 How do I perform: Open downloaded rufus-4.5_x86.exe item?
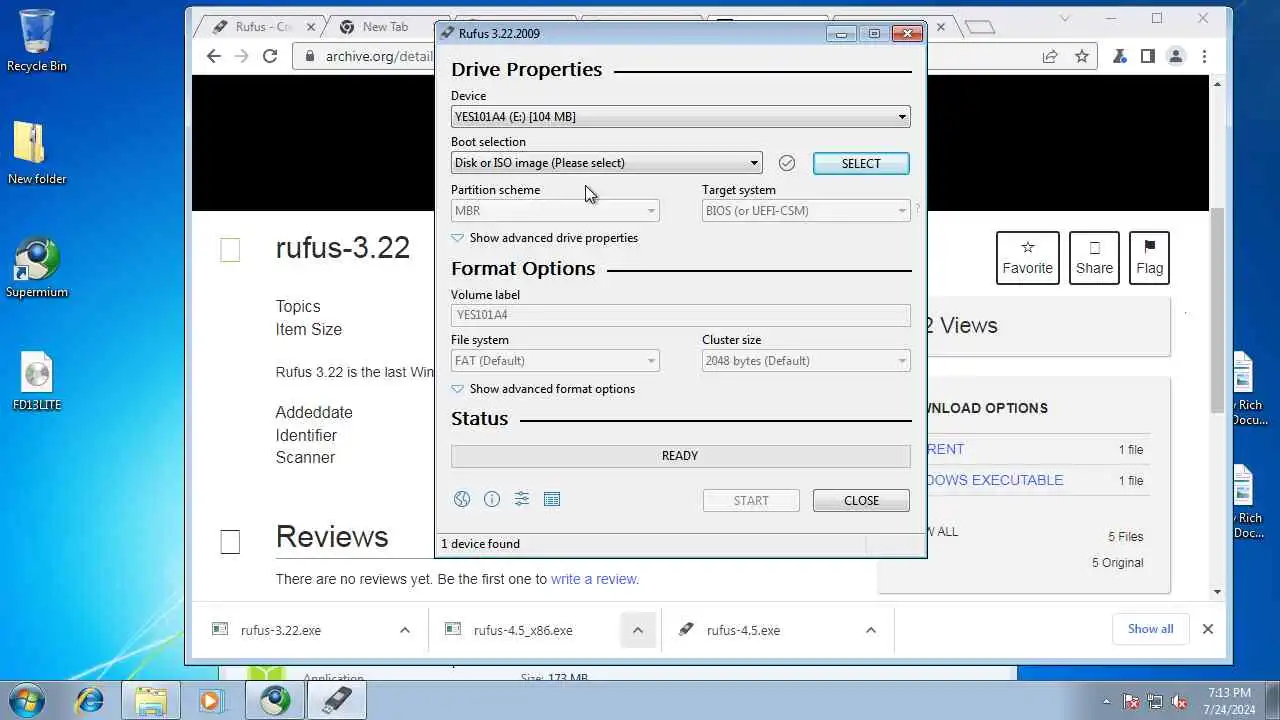[523, 630]
